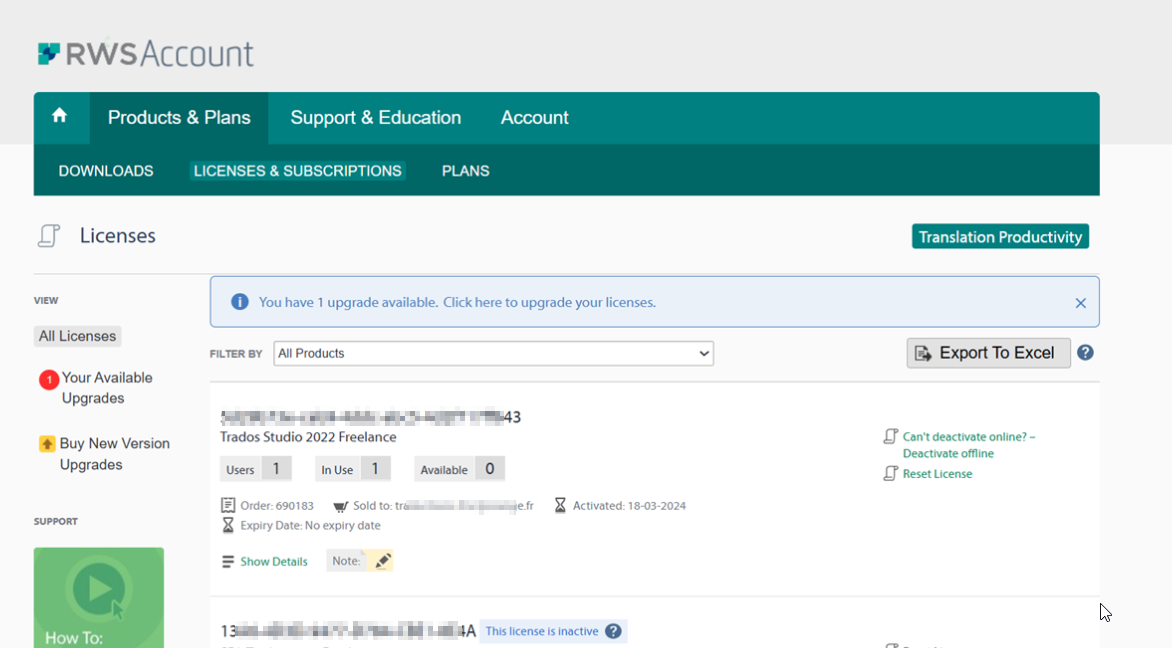The width and height of the screenshot is (1172, 648).
Task: Click Reset License link
Action: point(937,474)
